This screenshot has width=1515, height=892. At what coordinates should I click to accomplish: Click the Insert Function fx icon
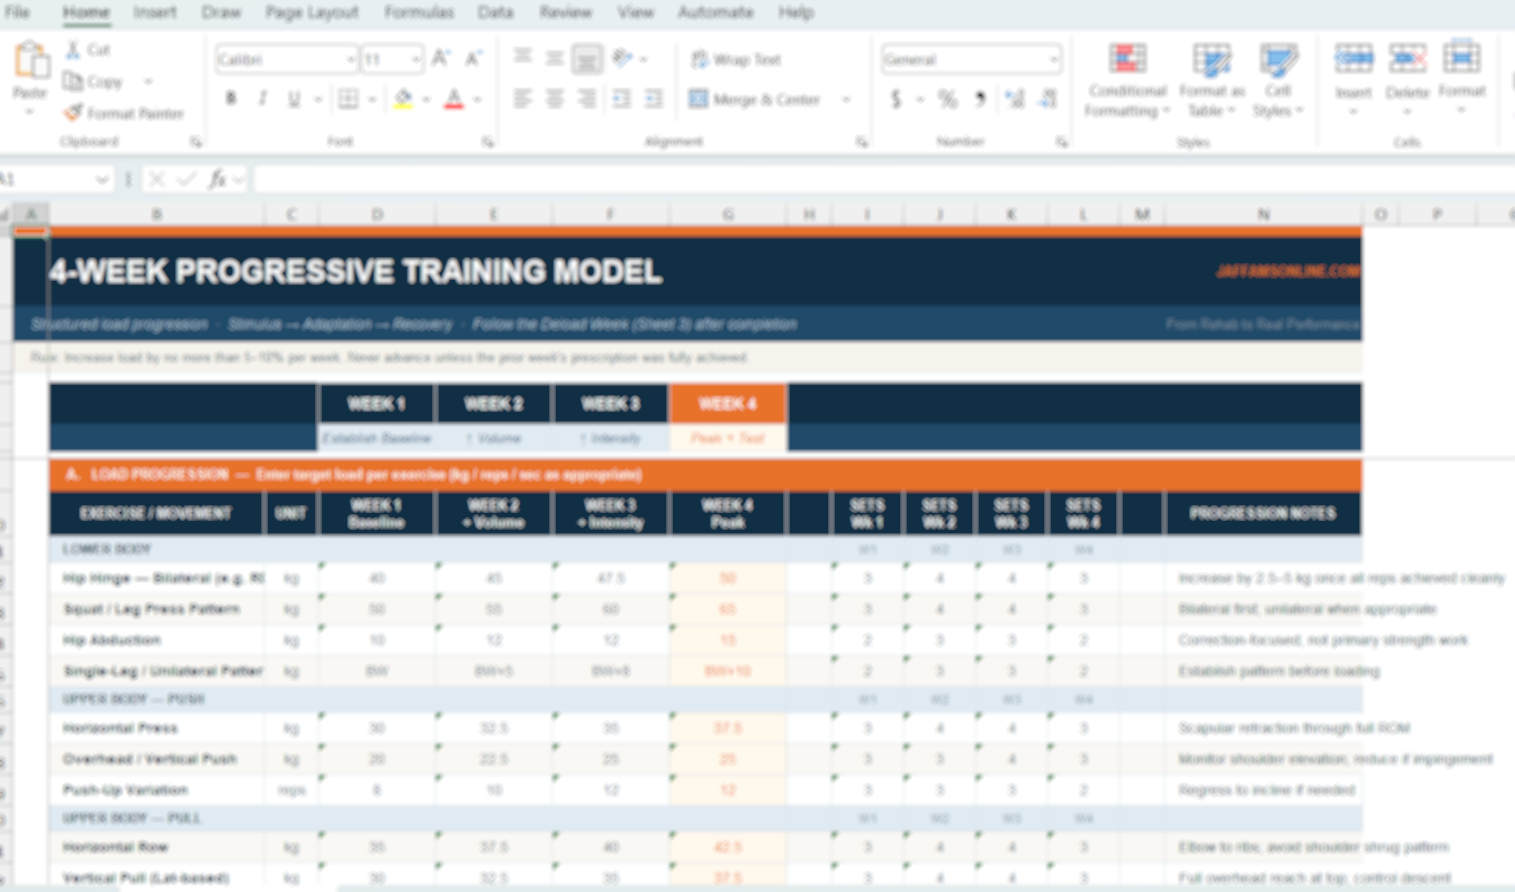click(x=217, y=179)
